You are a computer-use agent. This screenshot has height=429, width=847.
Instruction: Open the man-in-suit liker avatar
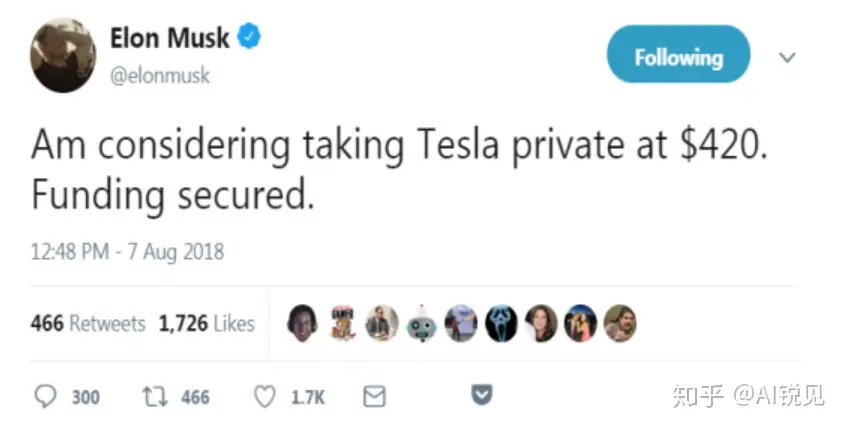tap(382, 323)
